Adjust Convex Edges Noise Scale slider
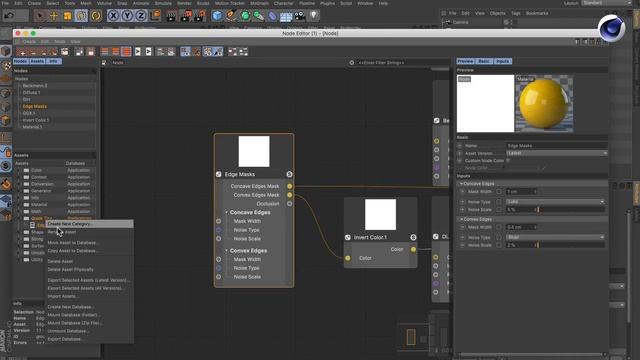This screenshot has height=360, width=640. pyautogui.click(x=571, y=245)
